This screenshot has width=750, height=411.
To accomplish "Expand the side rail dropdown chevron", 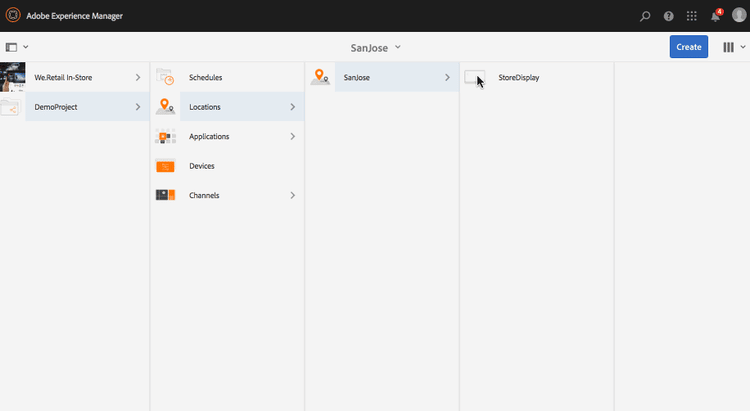I will coord(26,47).
